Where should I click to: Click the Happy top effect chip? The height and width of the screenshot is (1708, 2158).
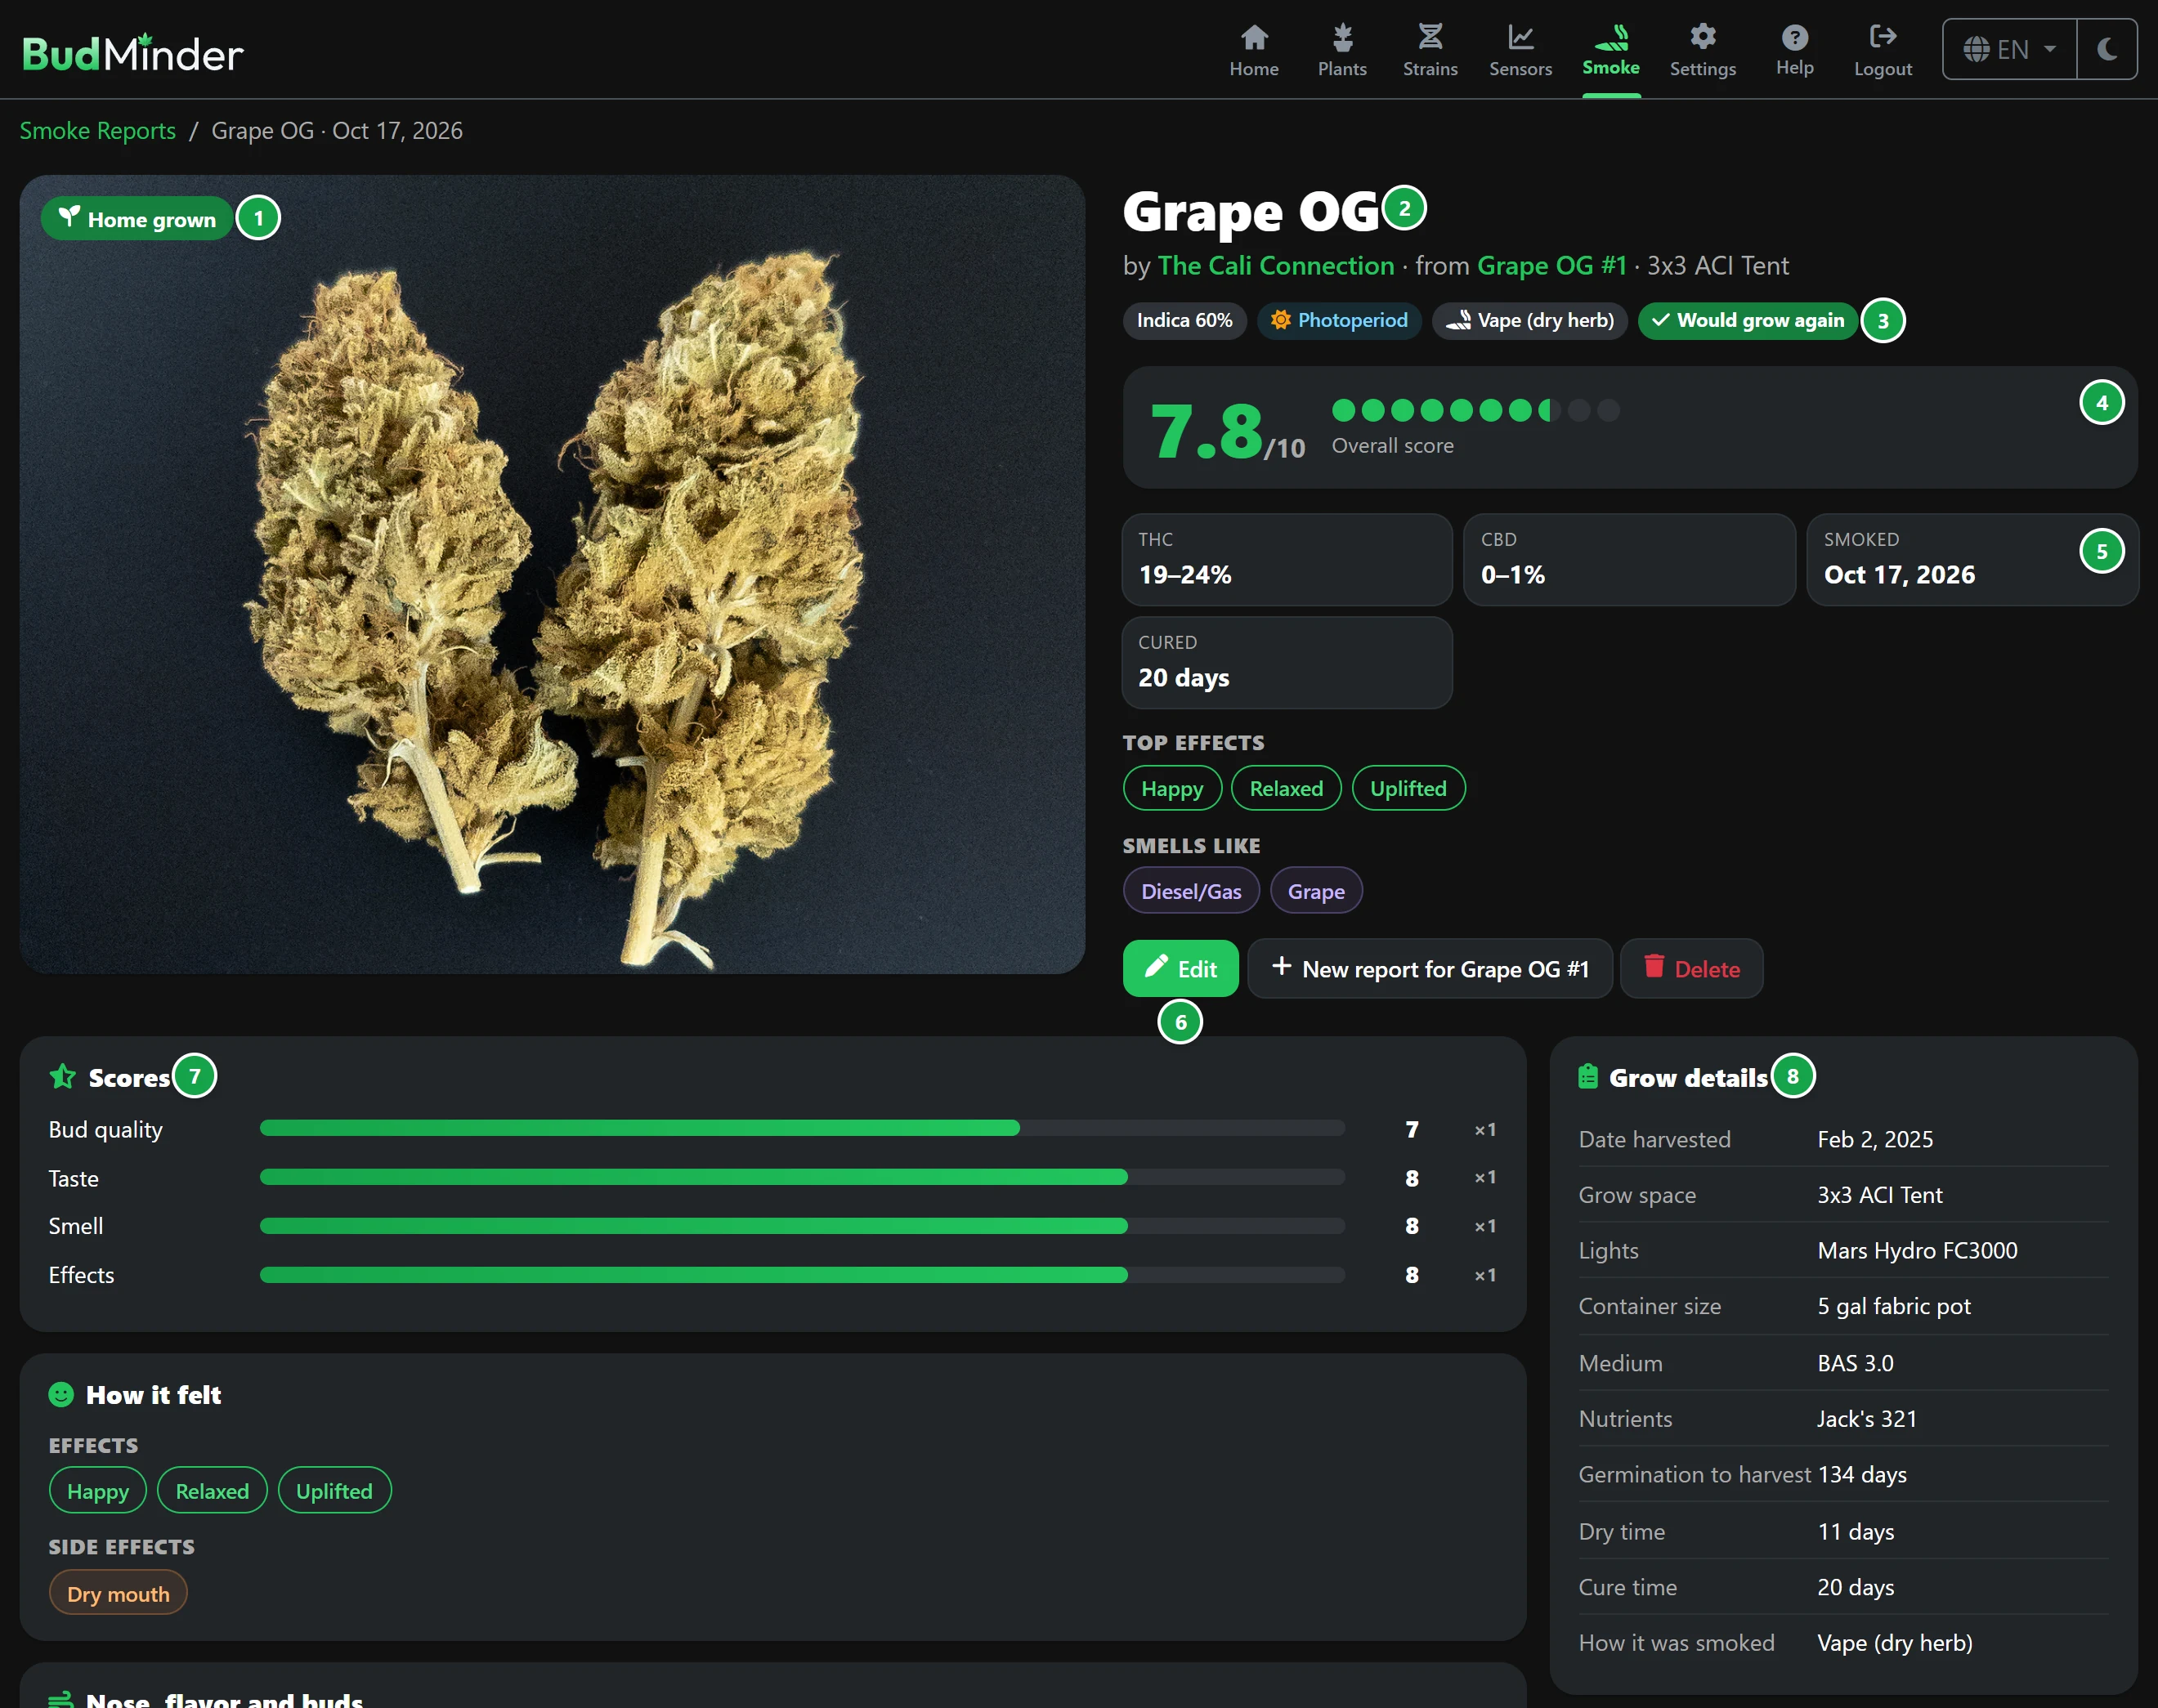tap(1172, 788)
